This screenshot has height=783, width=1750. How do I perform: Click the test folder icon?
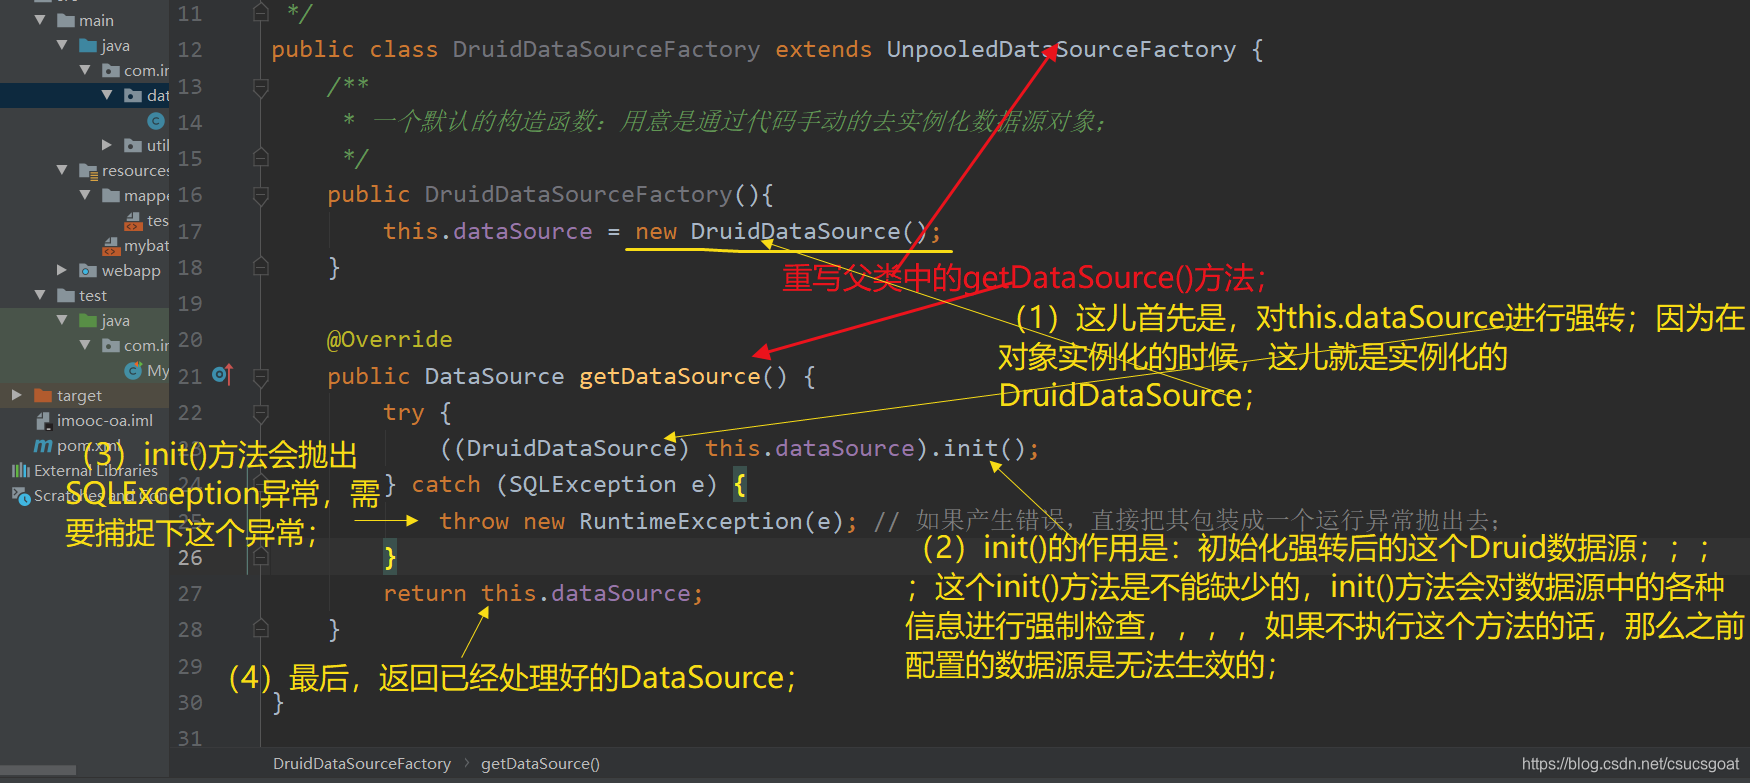coord(66,296)
